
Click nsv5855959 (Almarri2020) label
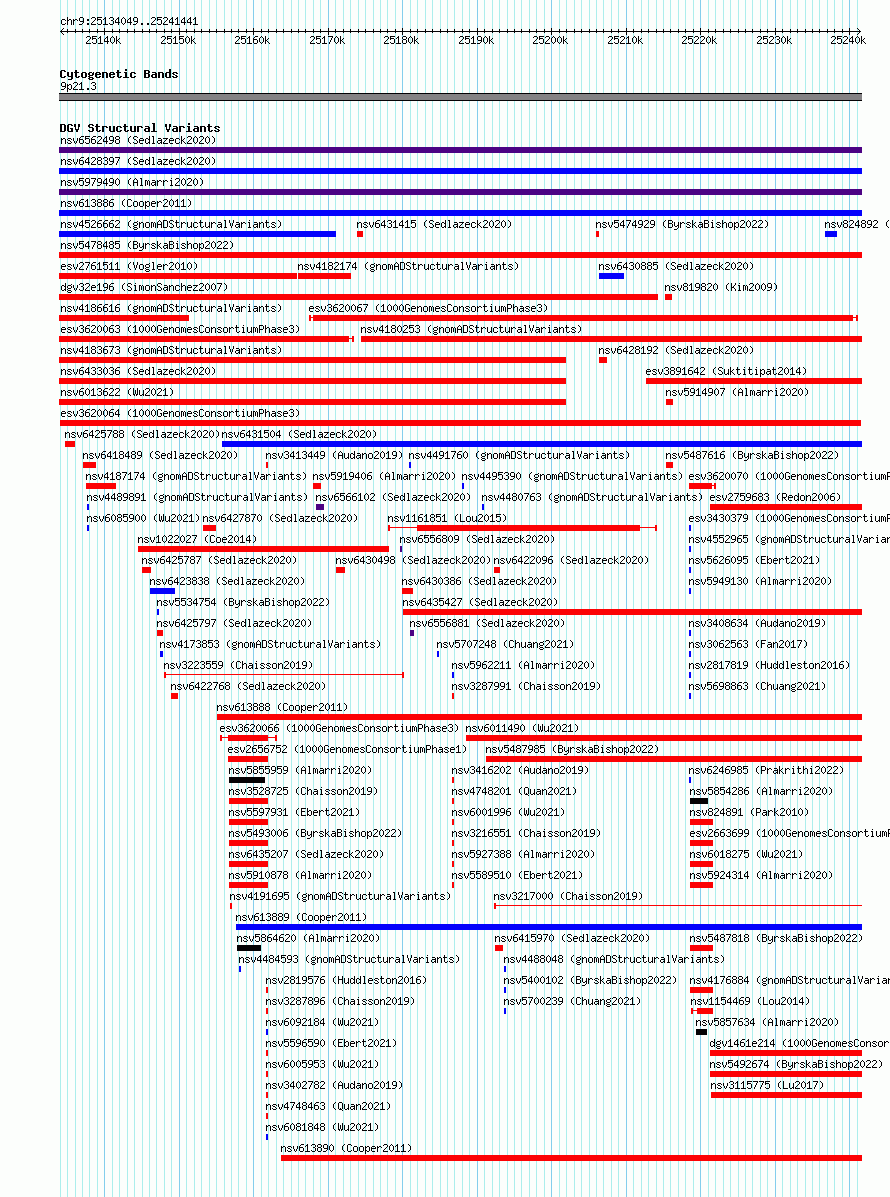coord(301,770)
